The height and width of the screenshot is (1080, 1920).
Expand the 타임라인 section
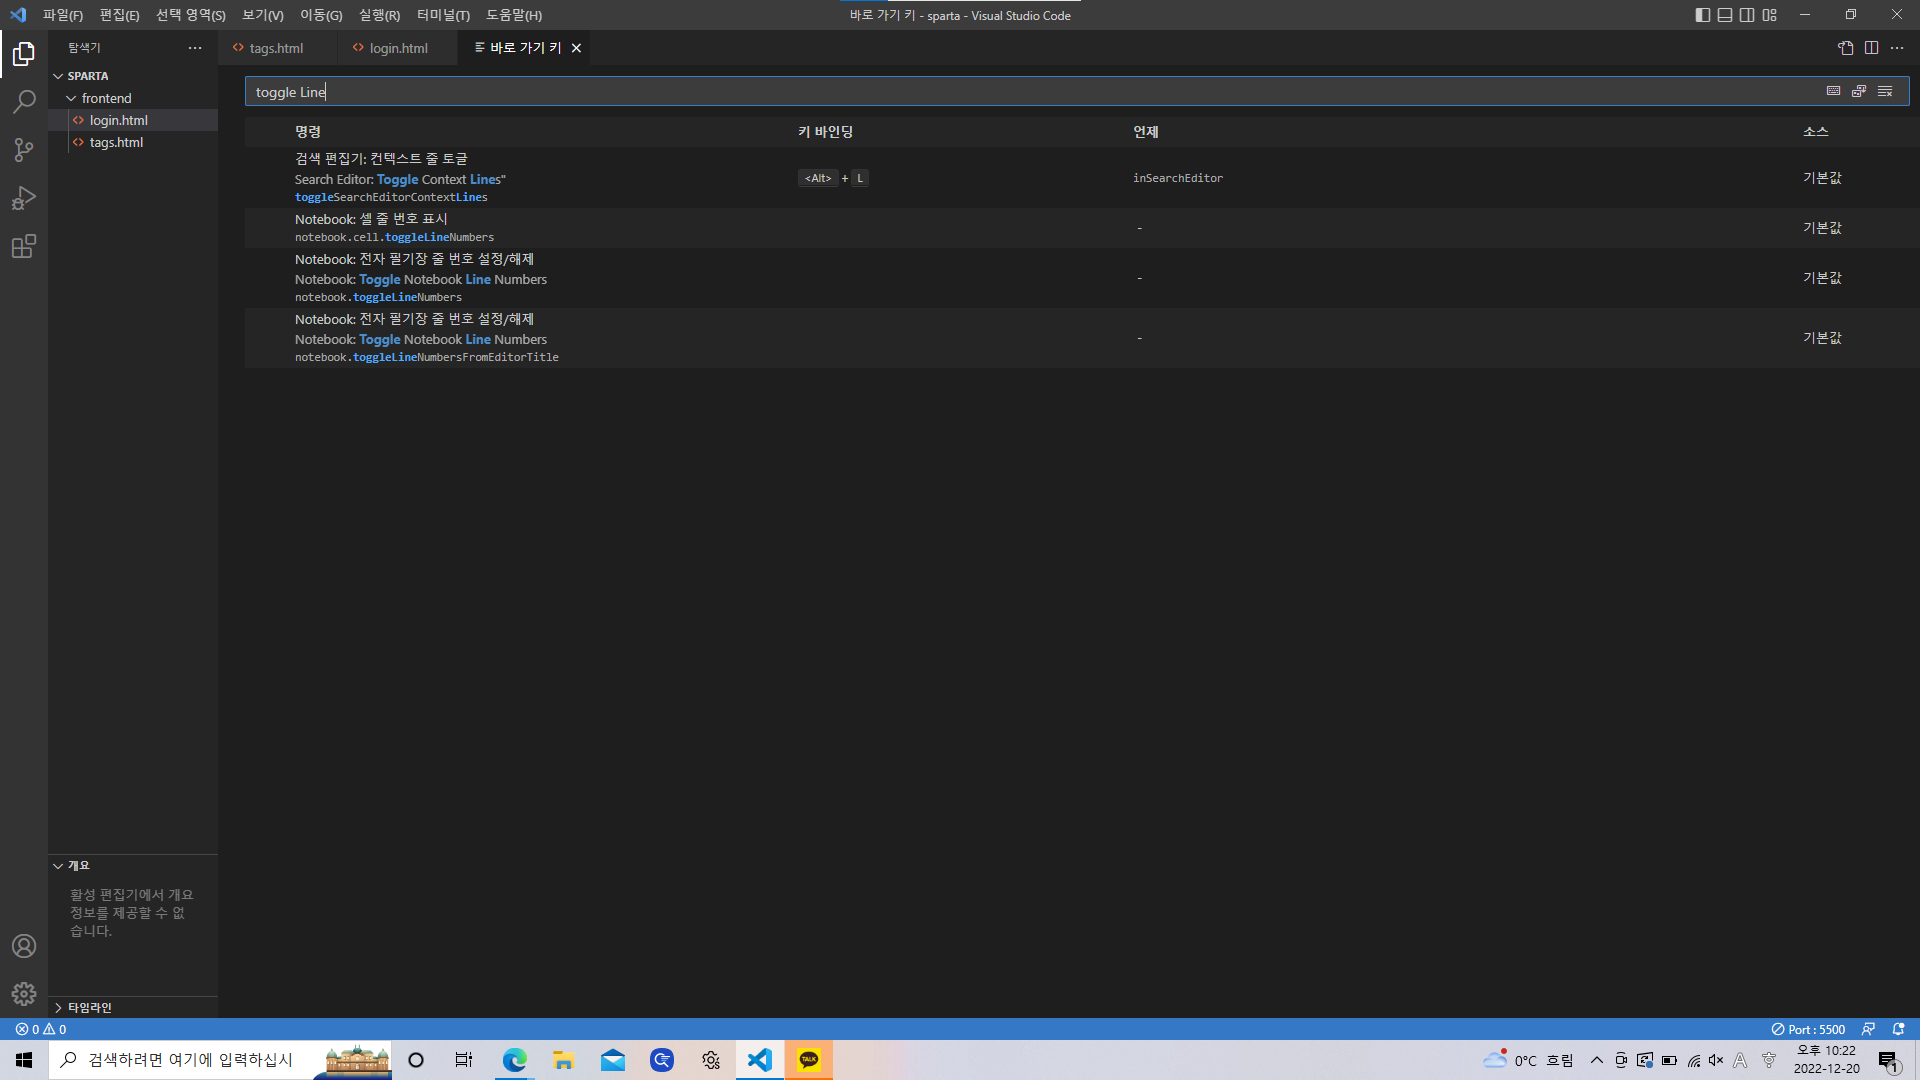(x=133, y=1007)
